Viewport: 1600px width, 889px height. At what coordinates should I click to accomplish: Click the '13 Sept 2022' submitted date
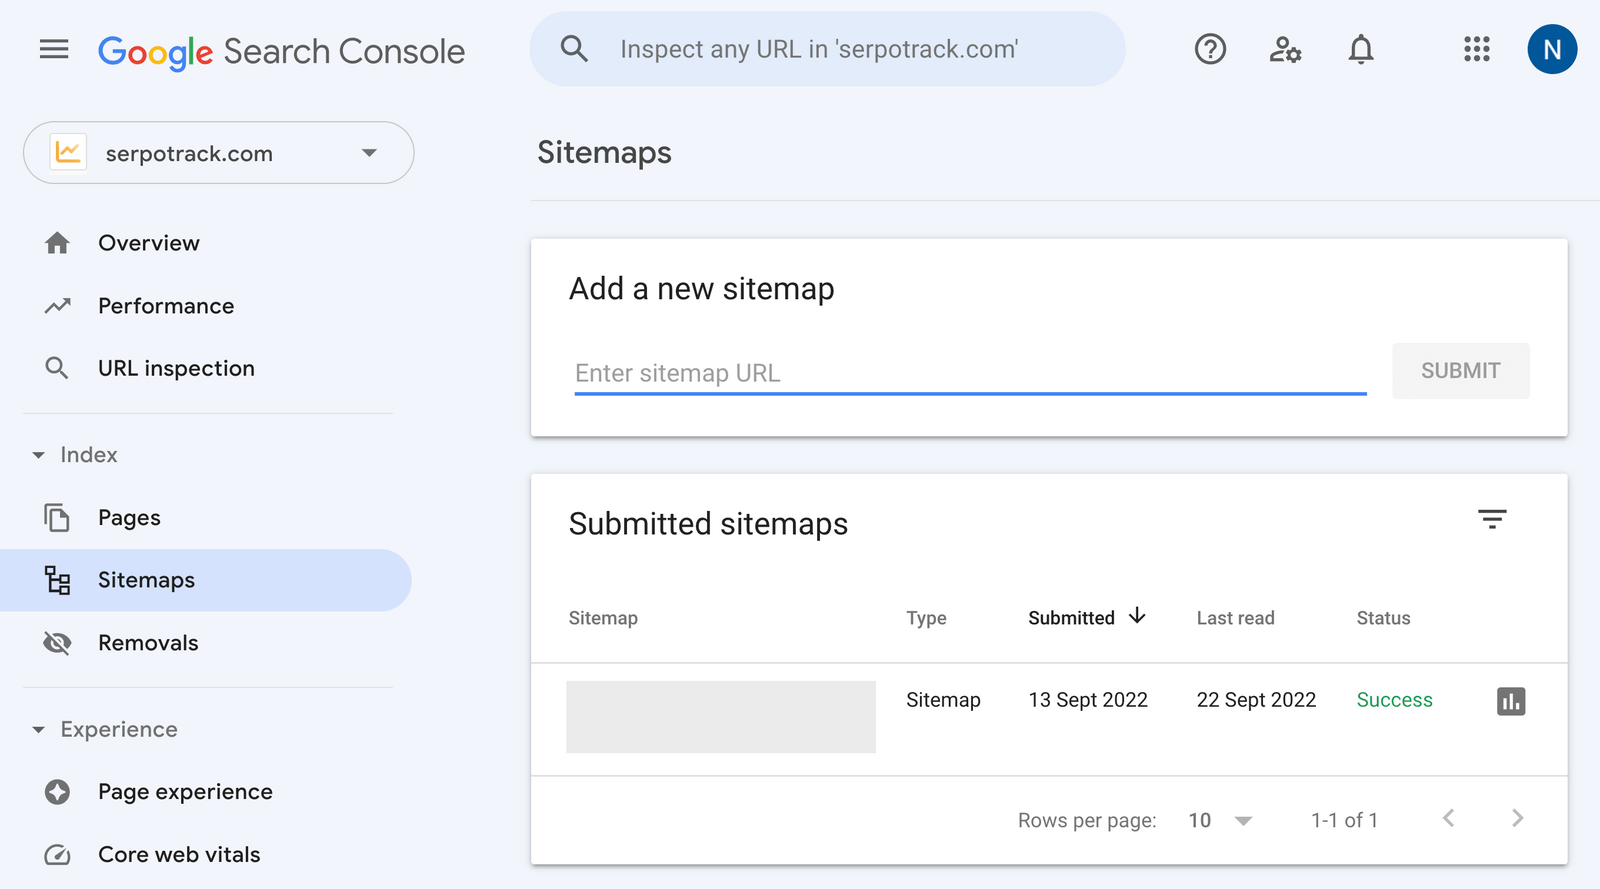pyautogui.click(x=1088, y=700)
